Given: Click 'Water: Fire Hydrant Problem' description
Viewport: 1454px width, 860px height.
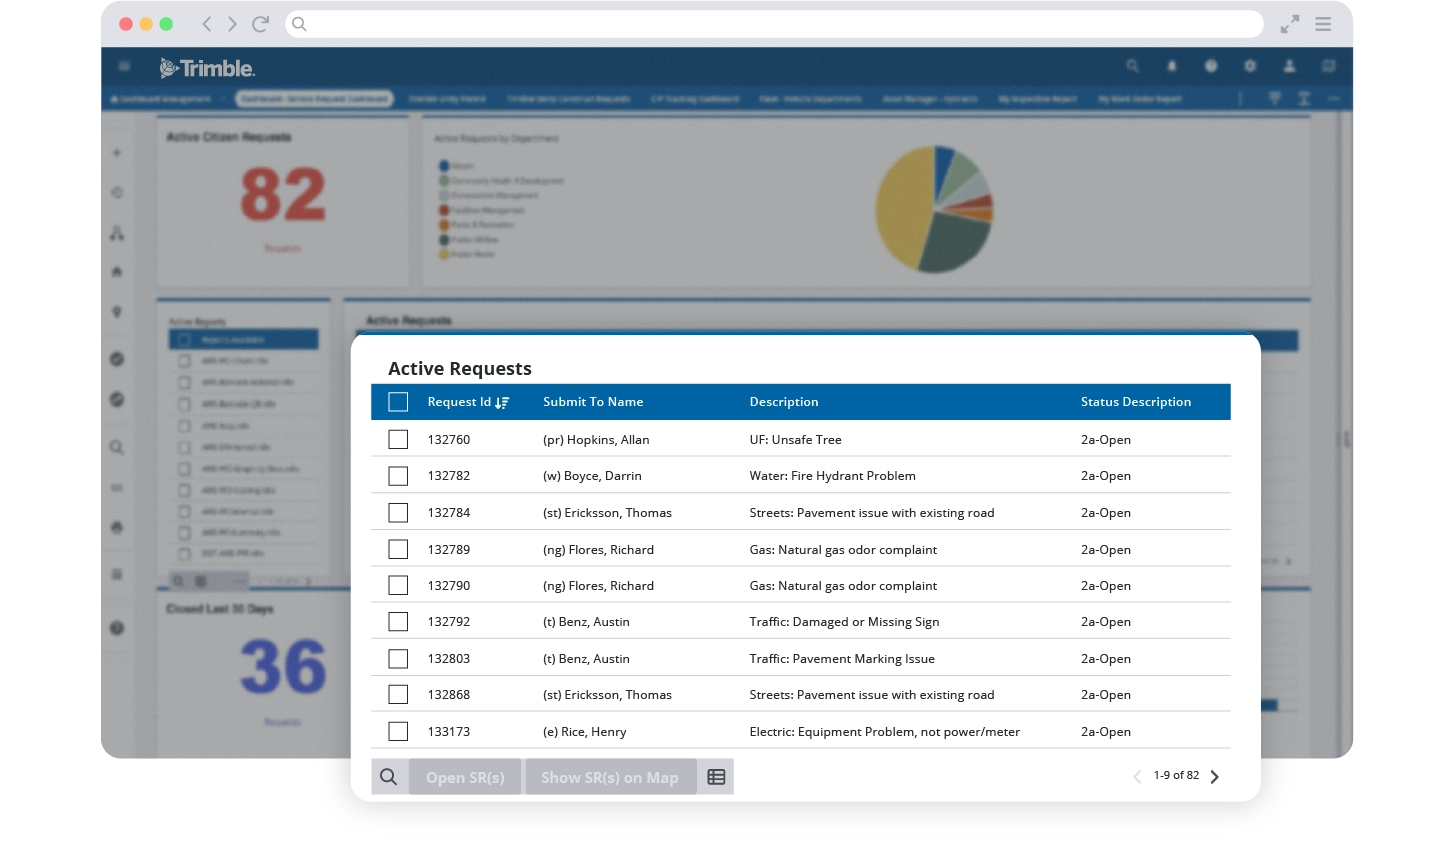Looking at the screenshot, I should pyautogui.click(x=833, y=476).
